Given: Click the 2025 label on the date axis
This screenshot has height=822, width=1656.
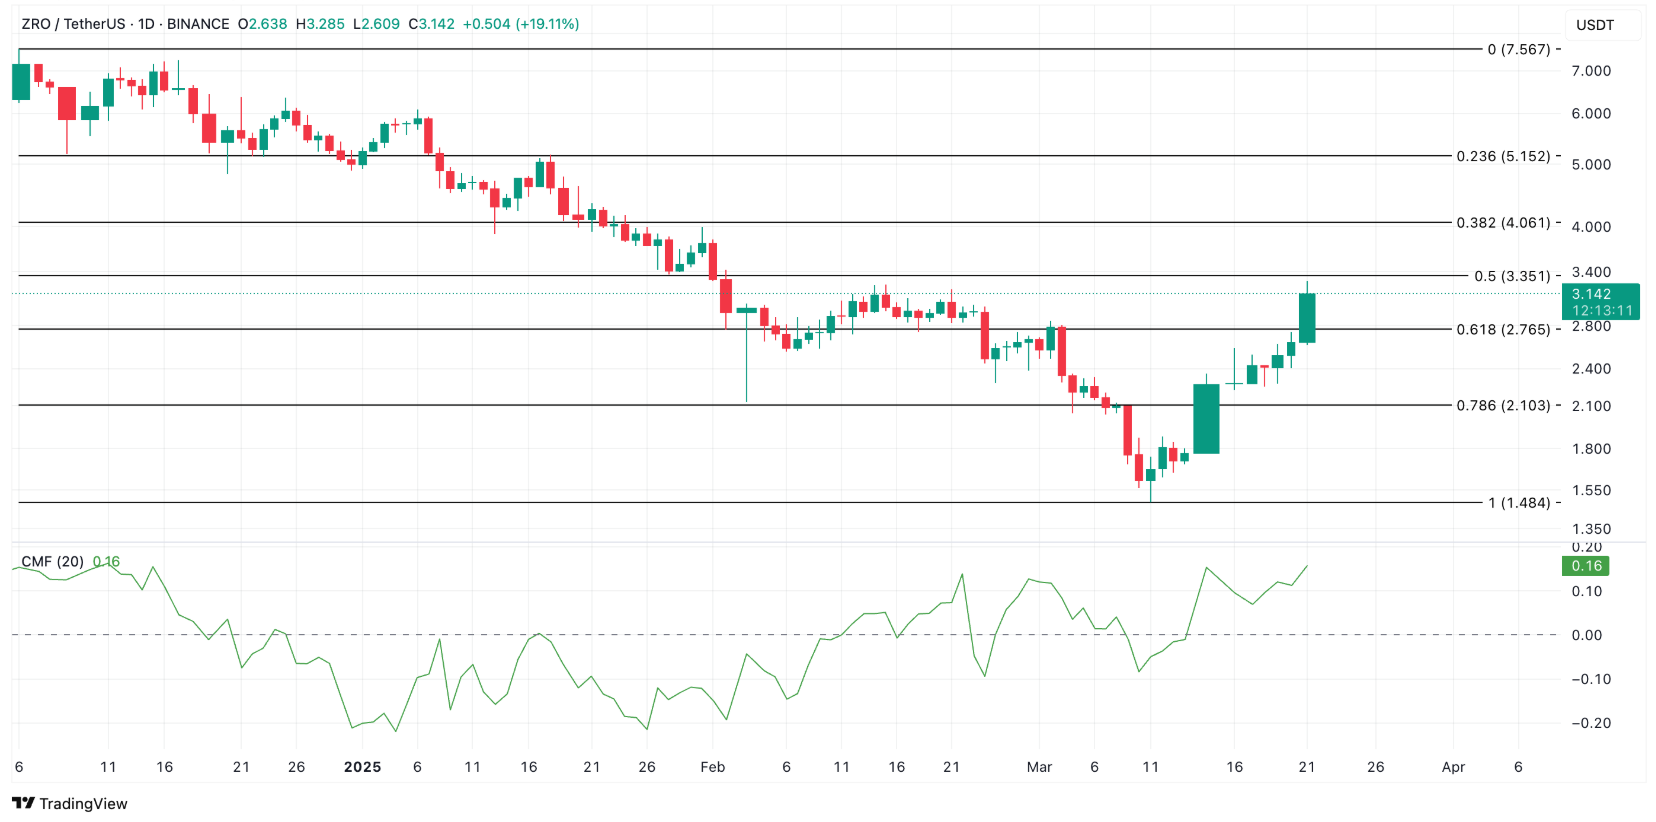Looking at the screenshot, I should pyautogui.click(x=362, y=767).
